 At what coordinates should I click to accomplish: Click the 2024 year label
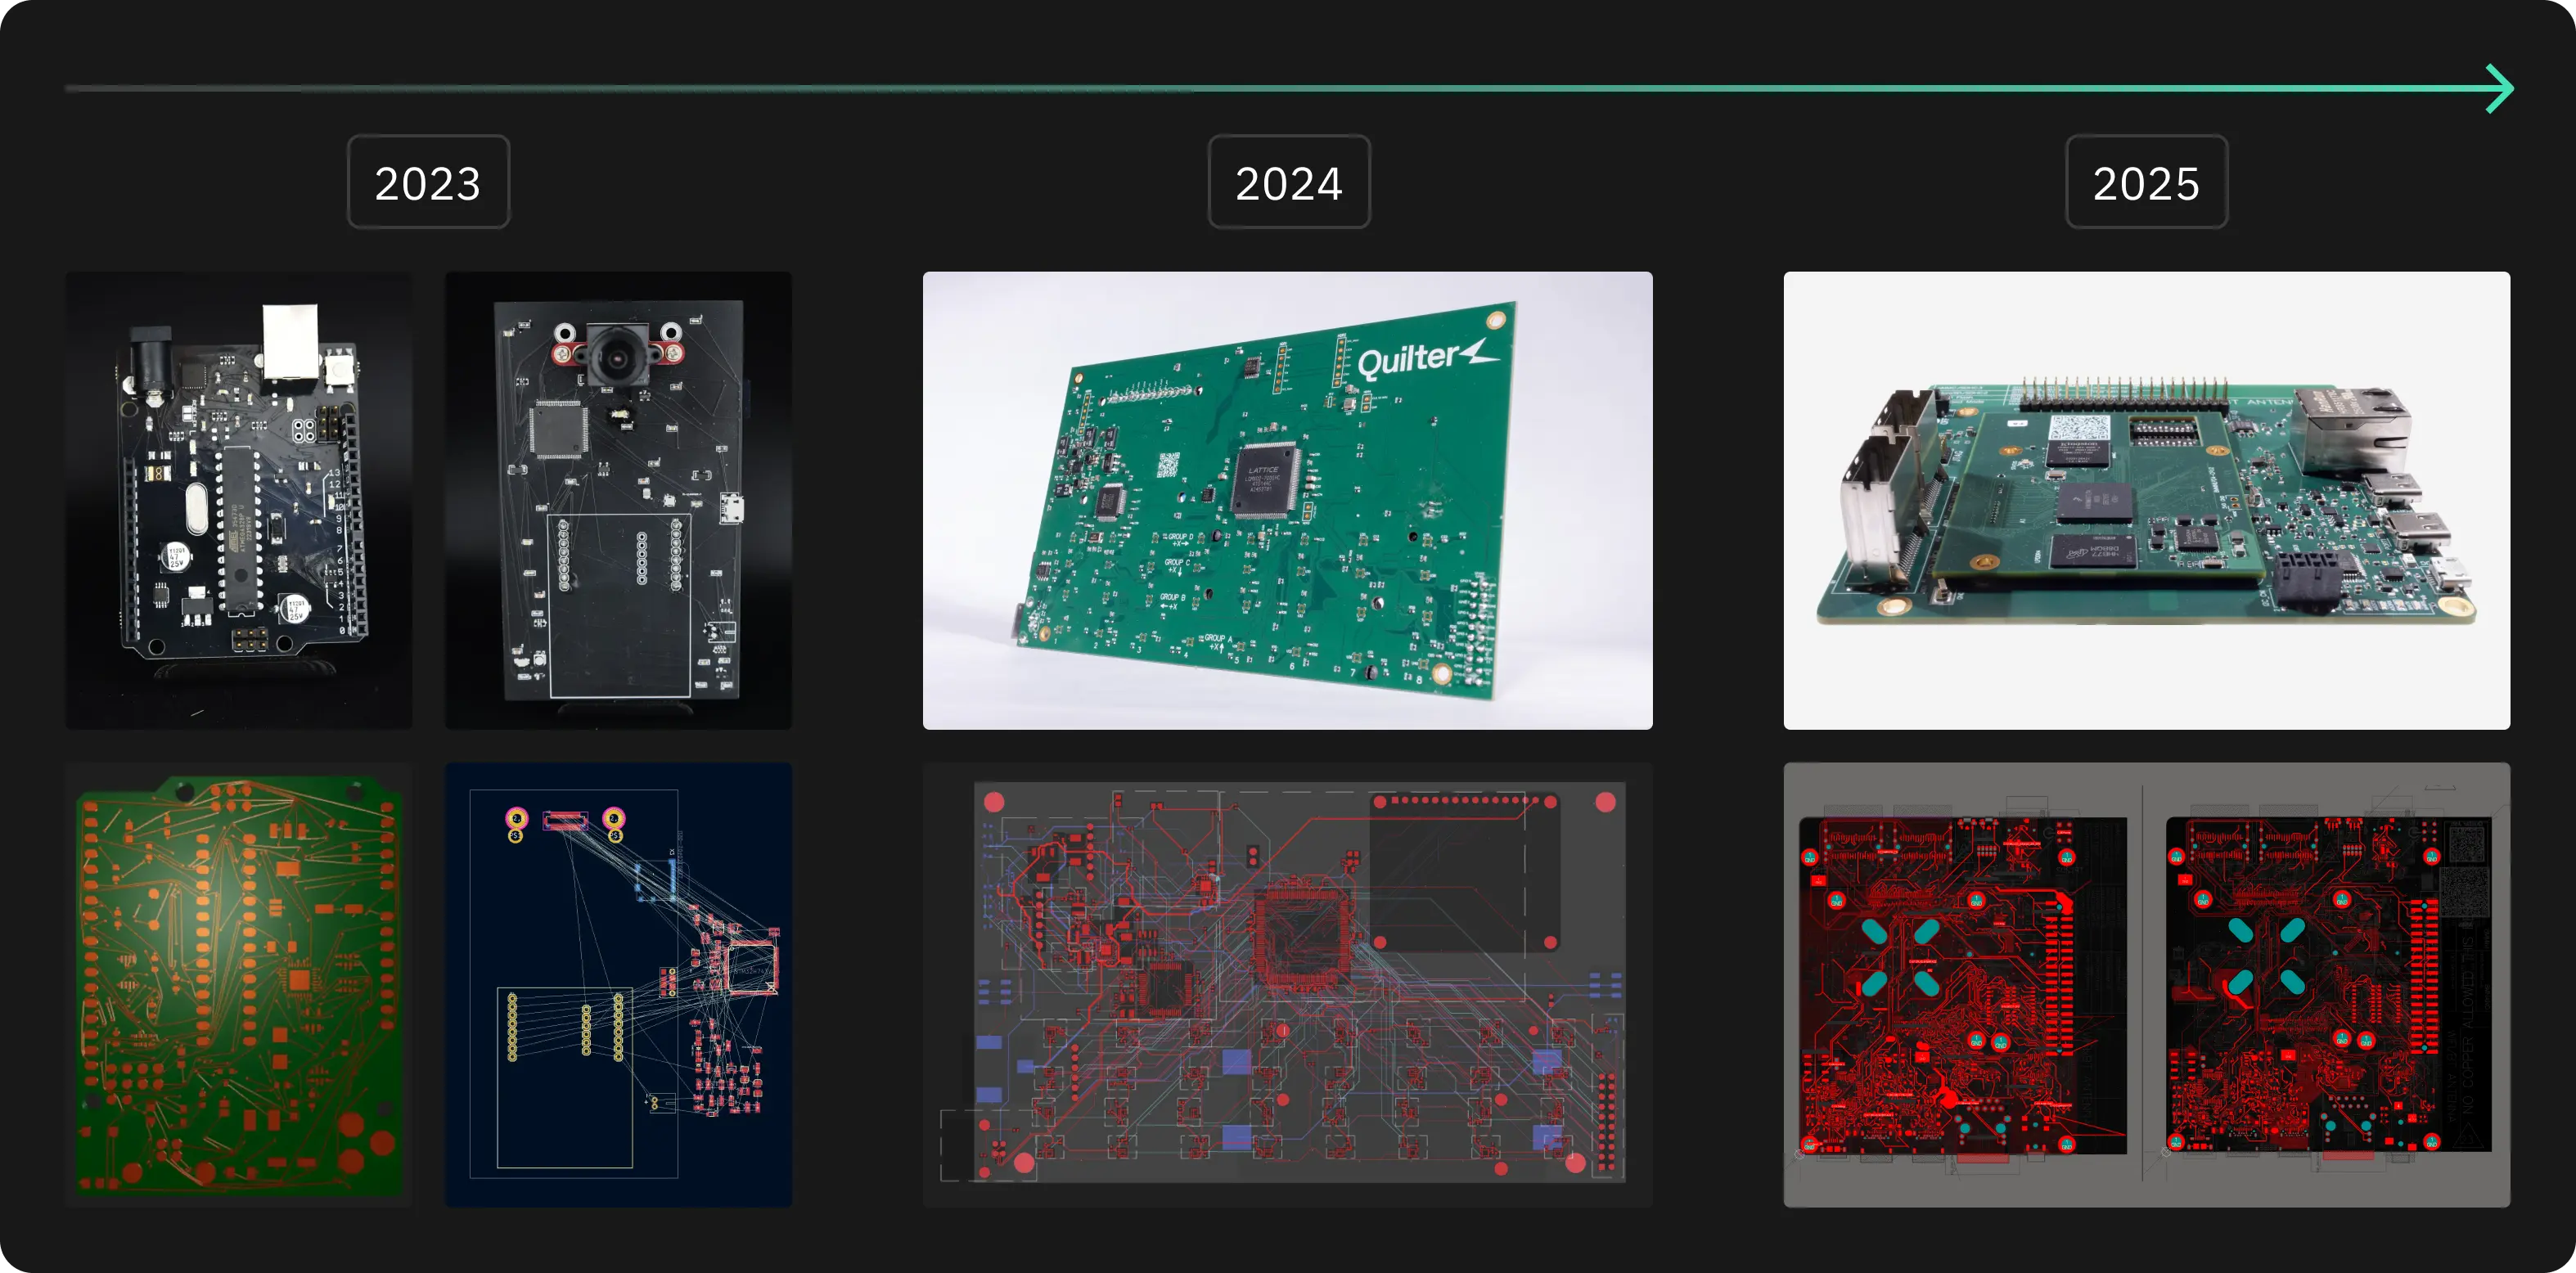pos(1288,182)
